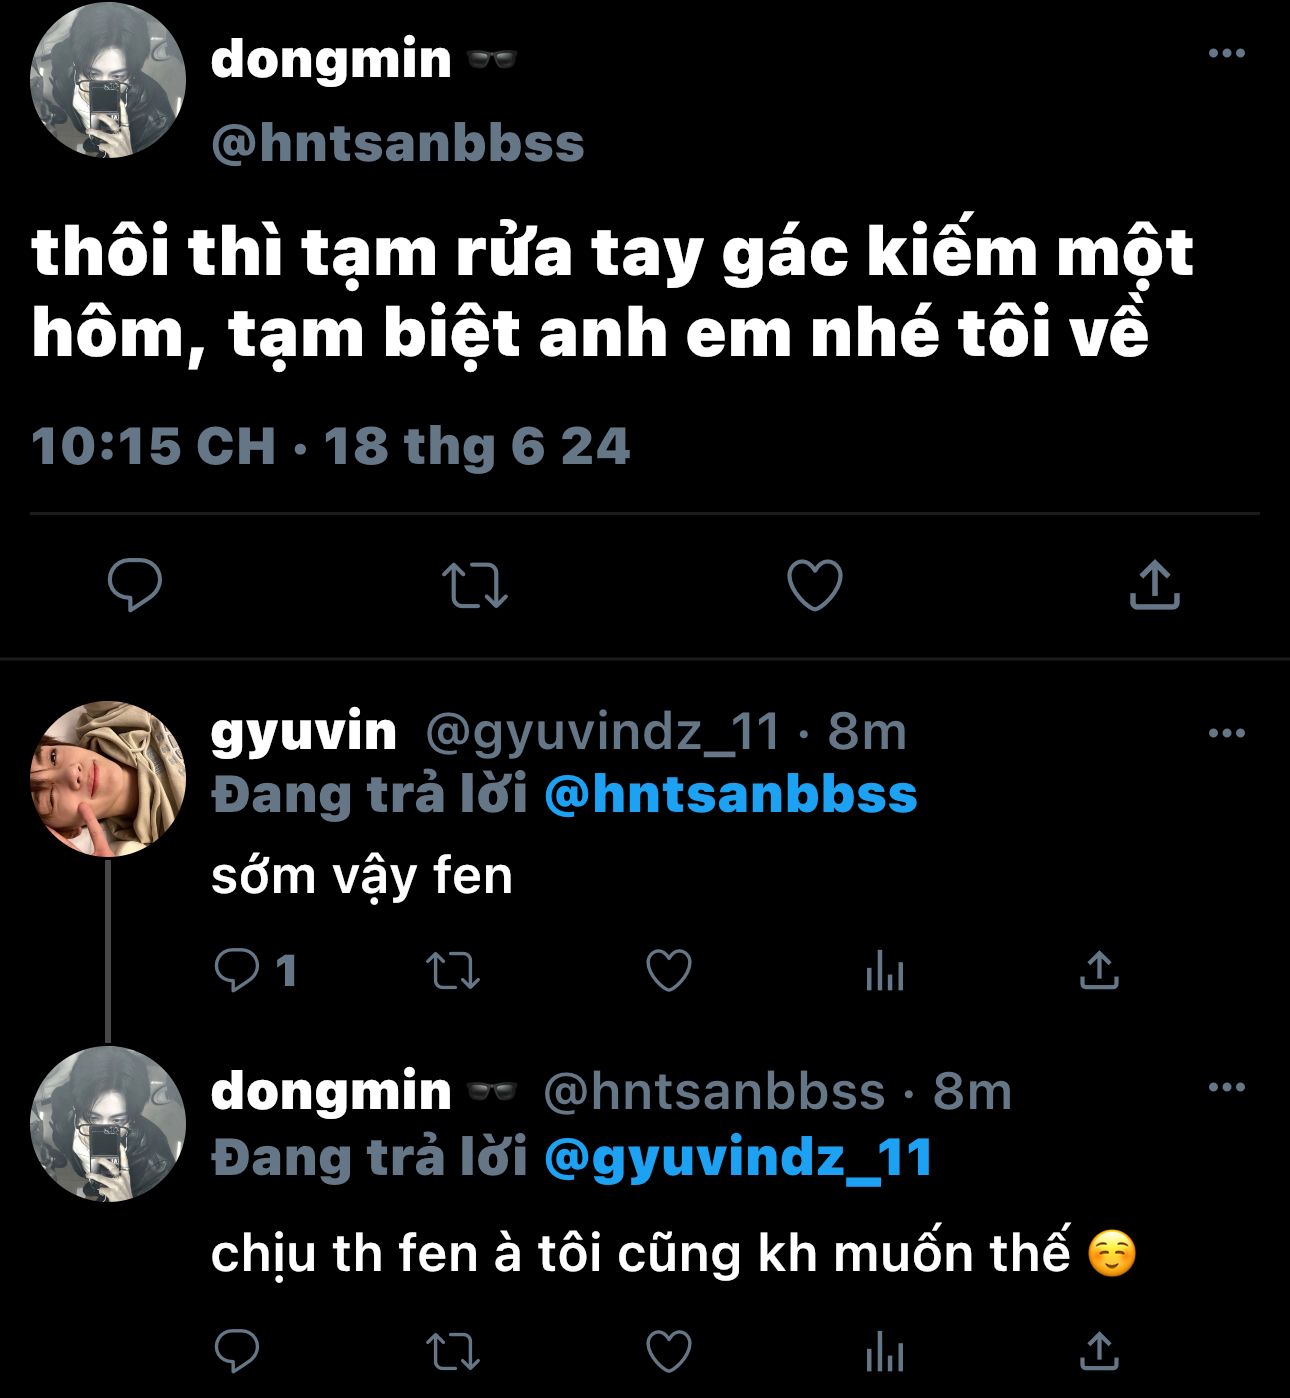View analytics for gyuvin's reply
1290x1398 pixels.
[885, 970]
